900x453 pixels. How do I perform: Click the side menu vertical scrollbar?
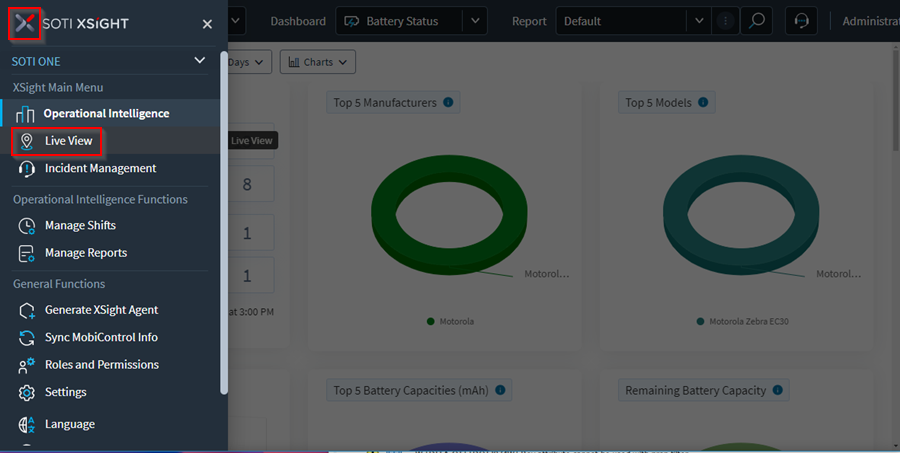[x=224, y=223]
